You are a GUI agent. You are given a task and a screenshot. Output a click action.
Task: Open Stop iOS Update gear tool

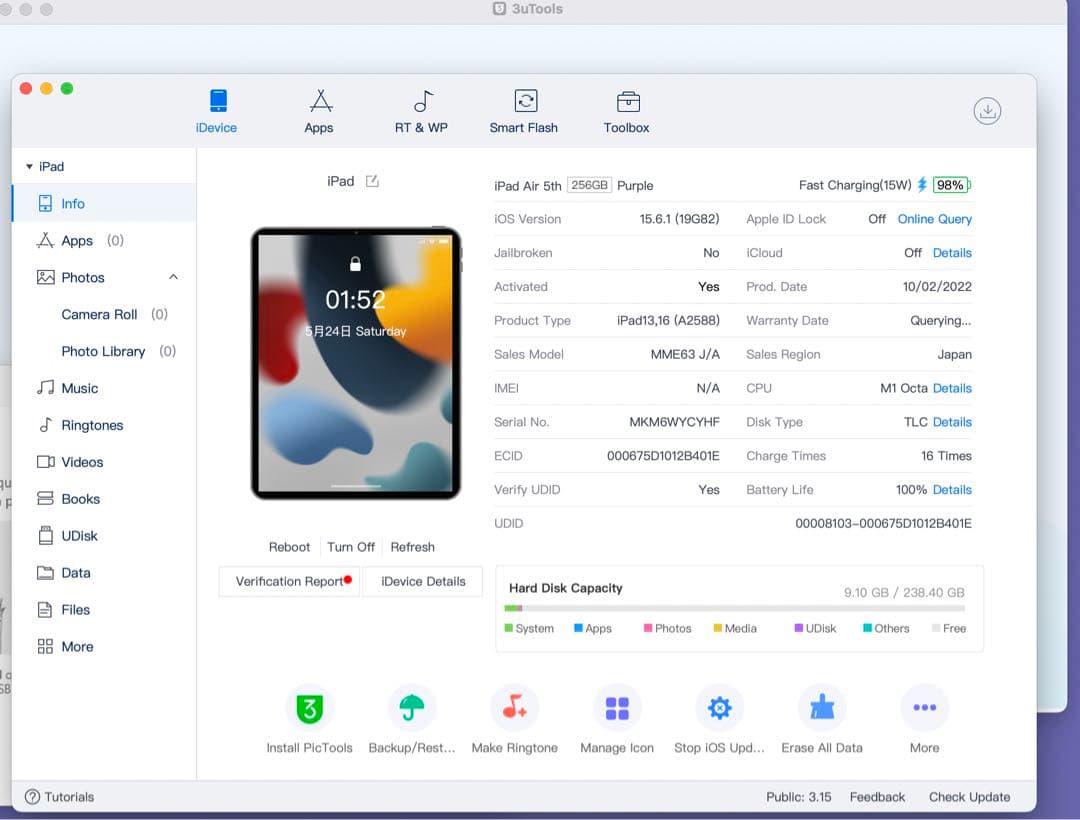719,720
